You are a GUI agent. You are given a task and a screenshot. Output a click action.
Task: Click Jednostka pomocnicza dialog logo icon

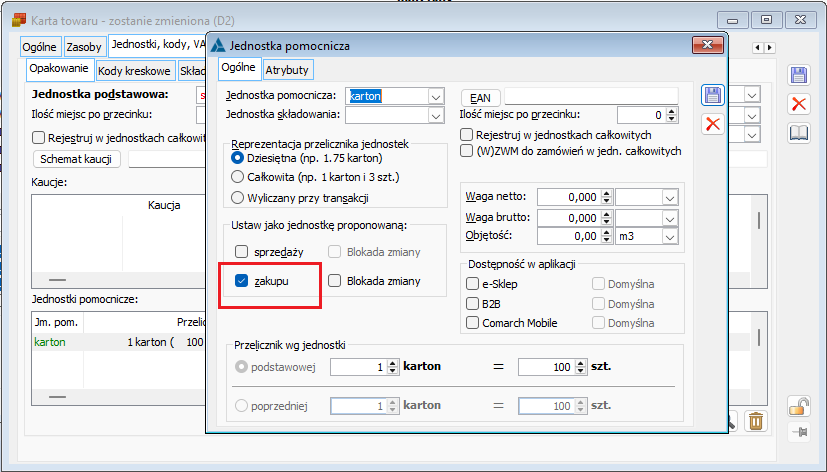217,45
